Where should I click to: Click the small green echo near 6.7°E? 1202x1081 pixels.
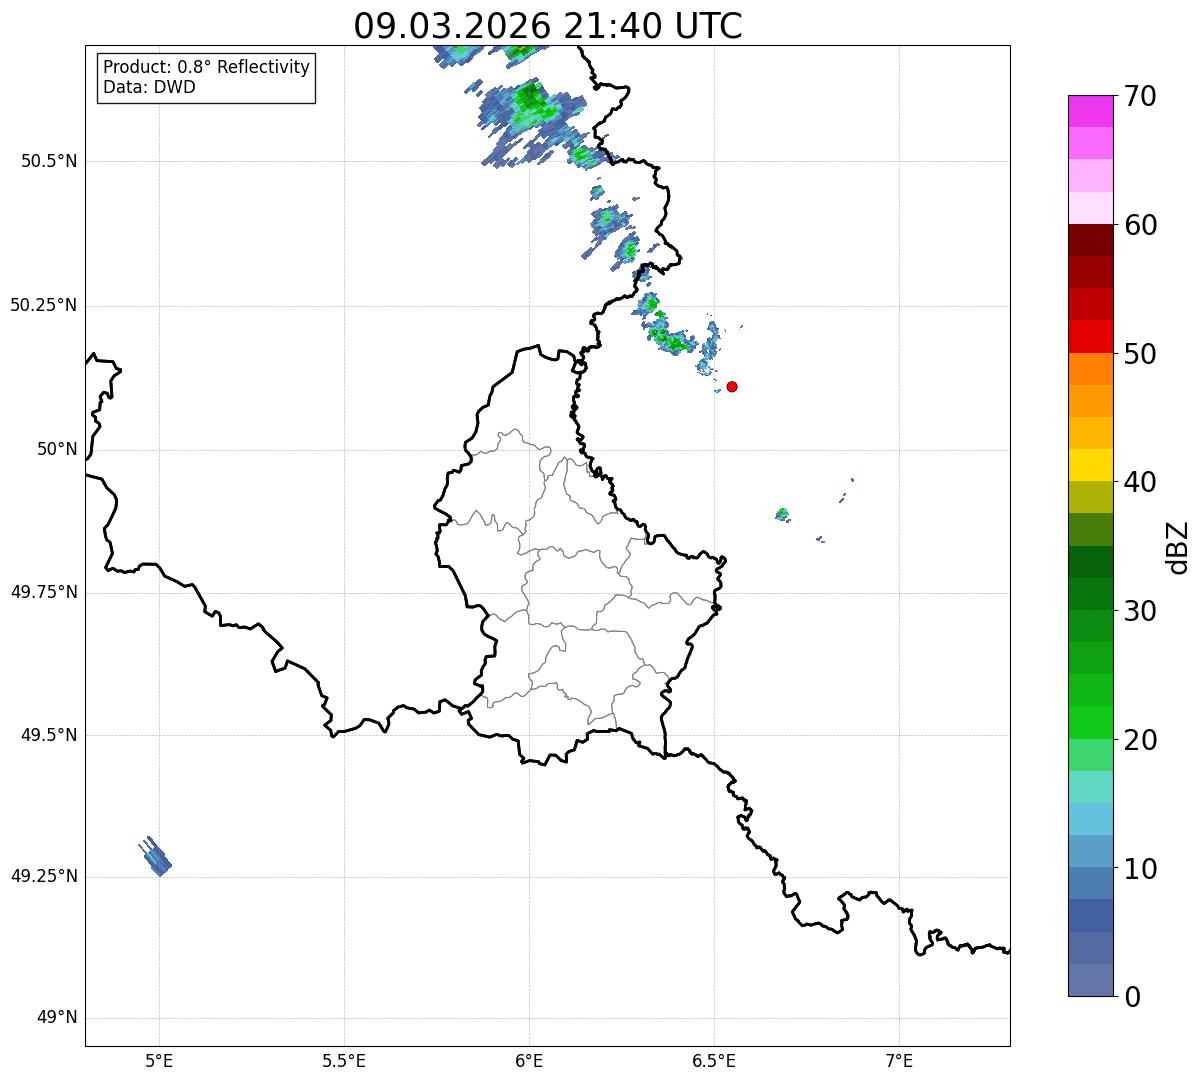click(x=782, y=514)
